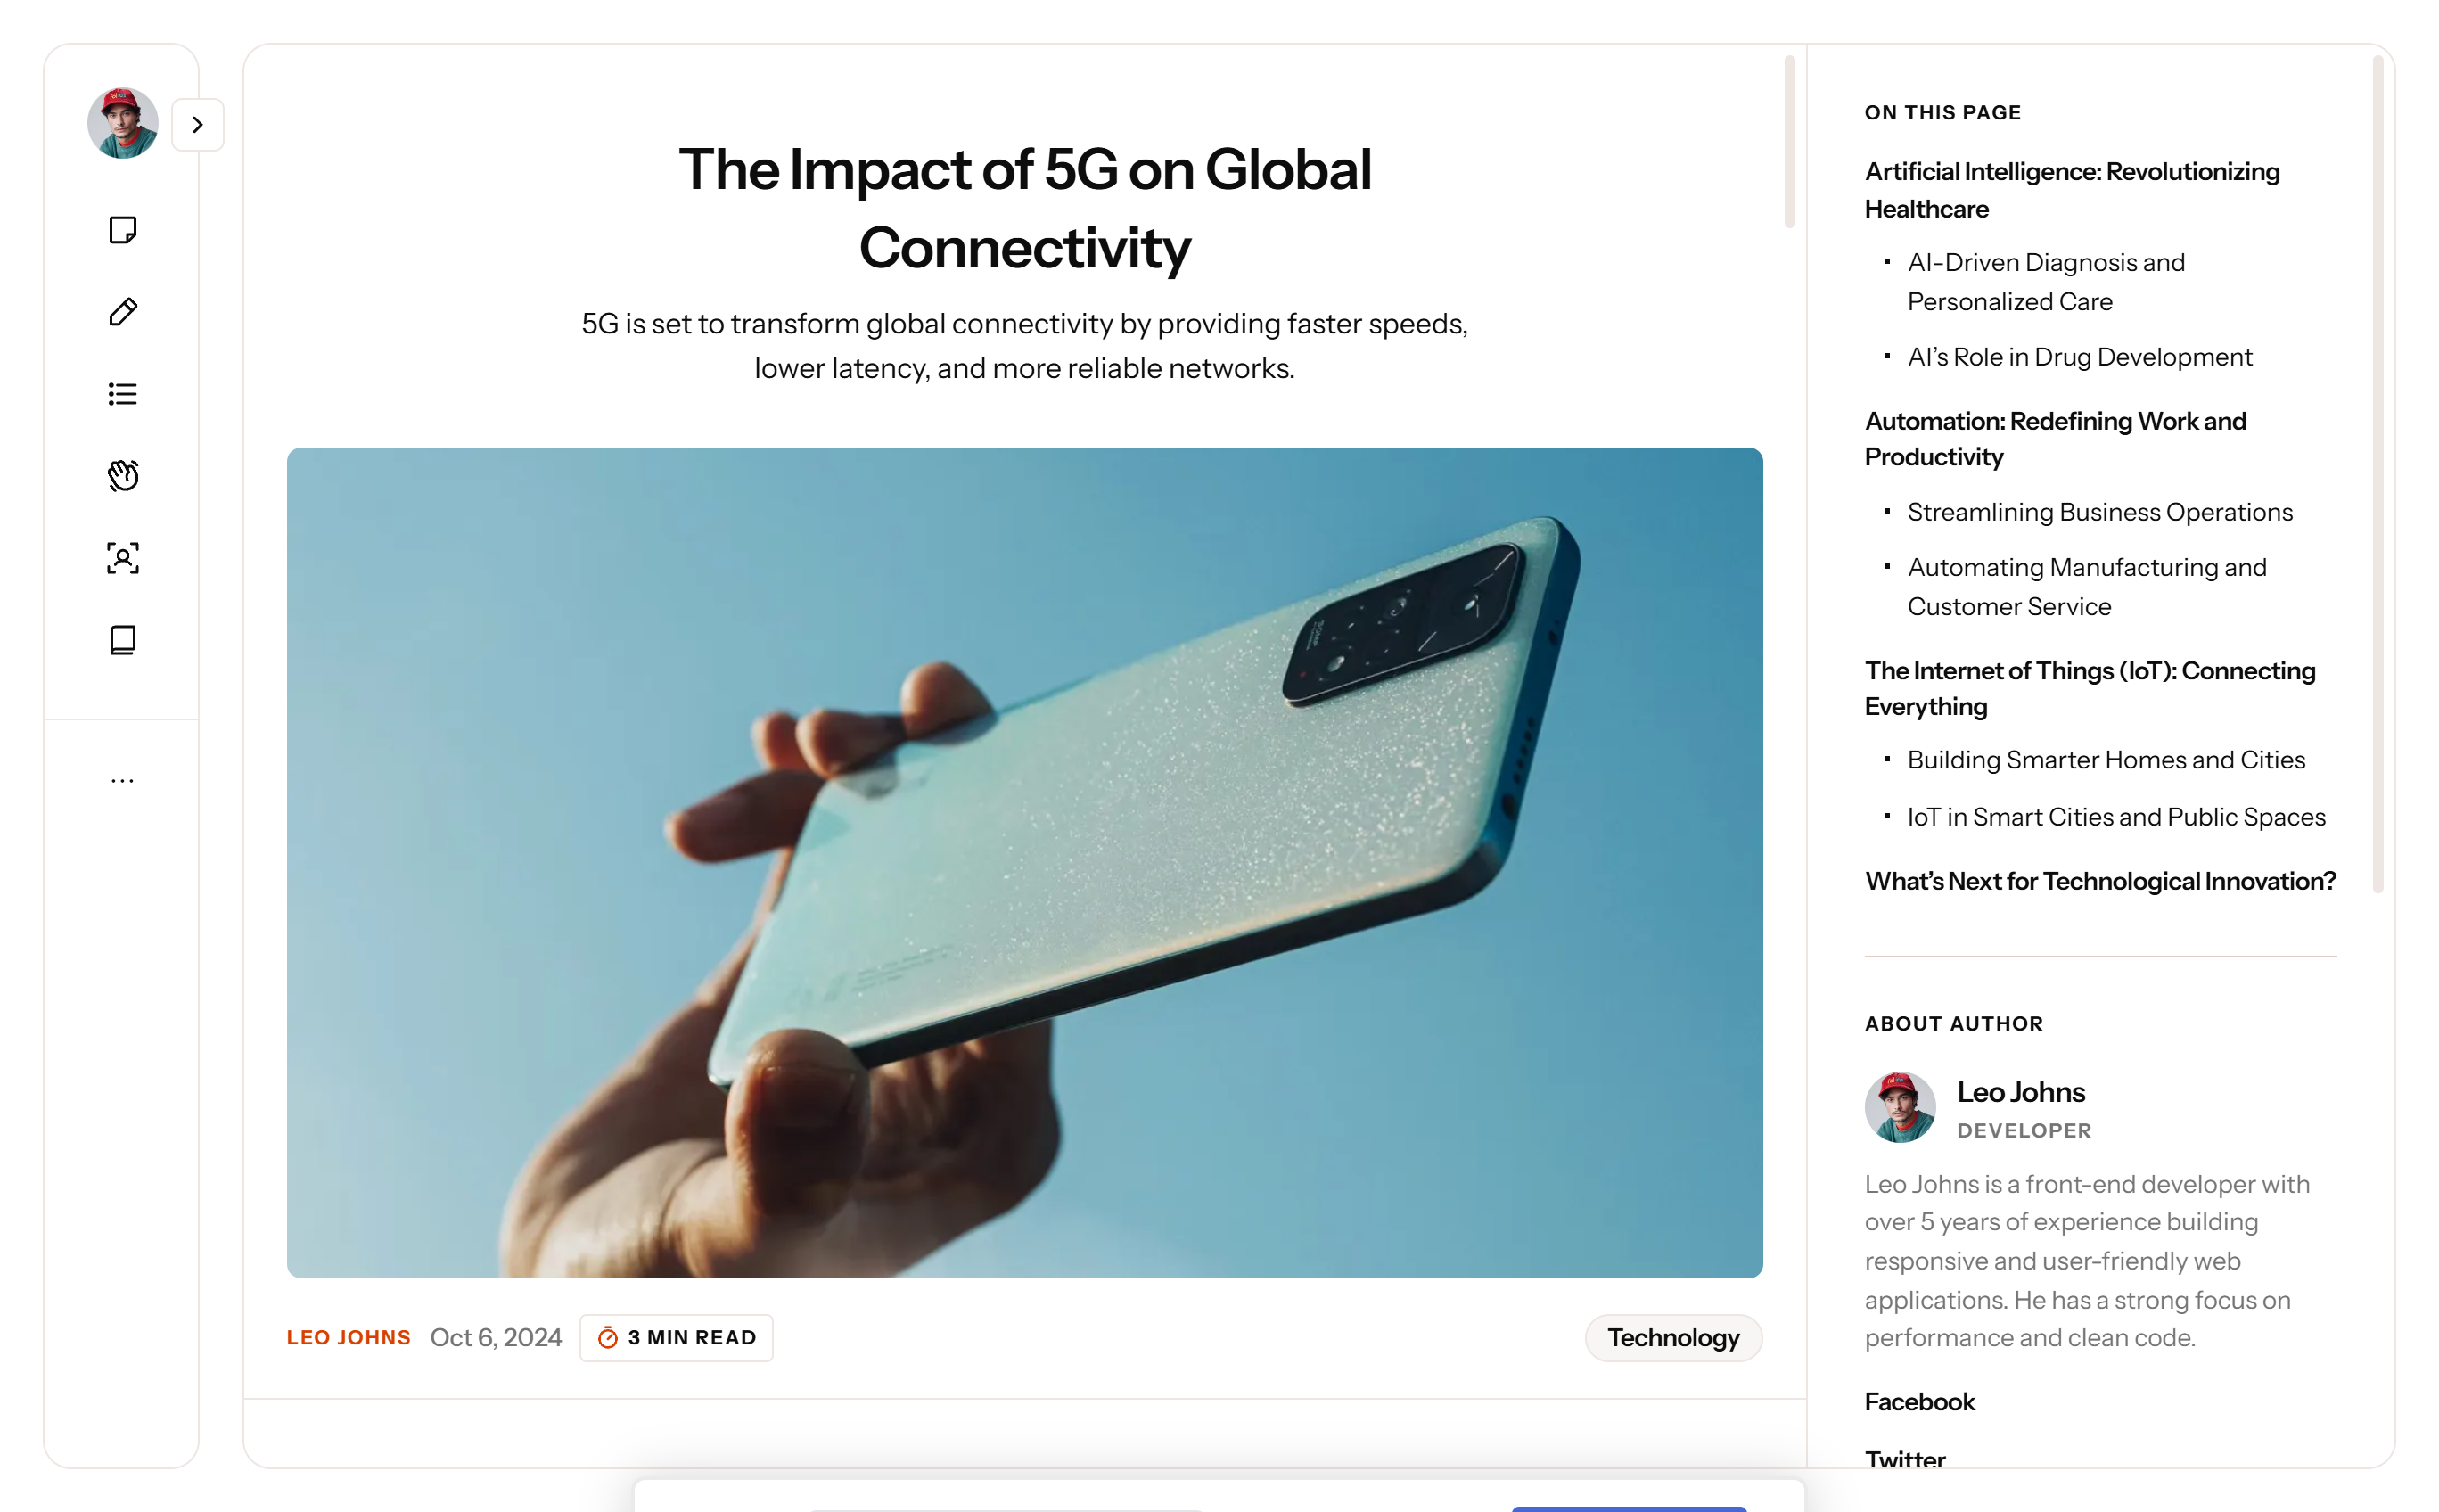Open the person scan frame icon
The image size is (2439, 1512).
[x=122, y=558]
